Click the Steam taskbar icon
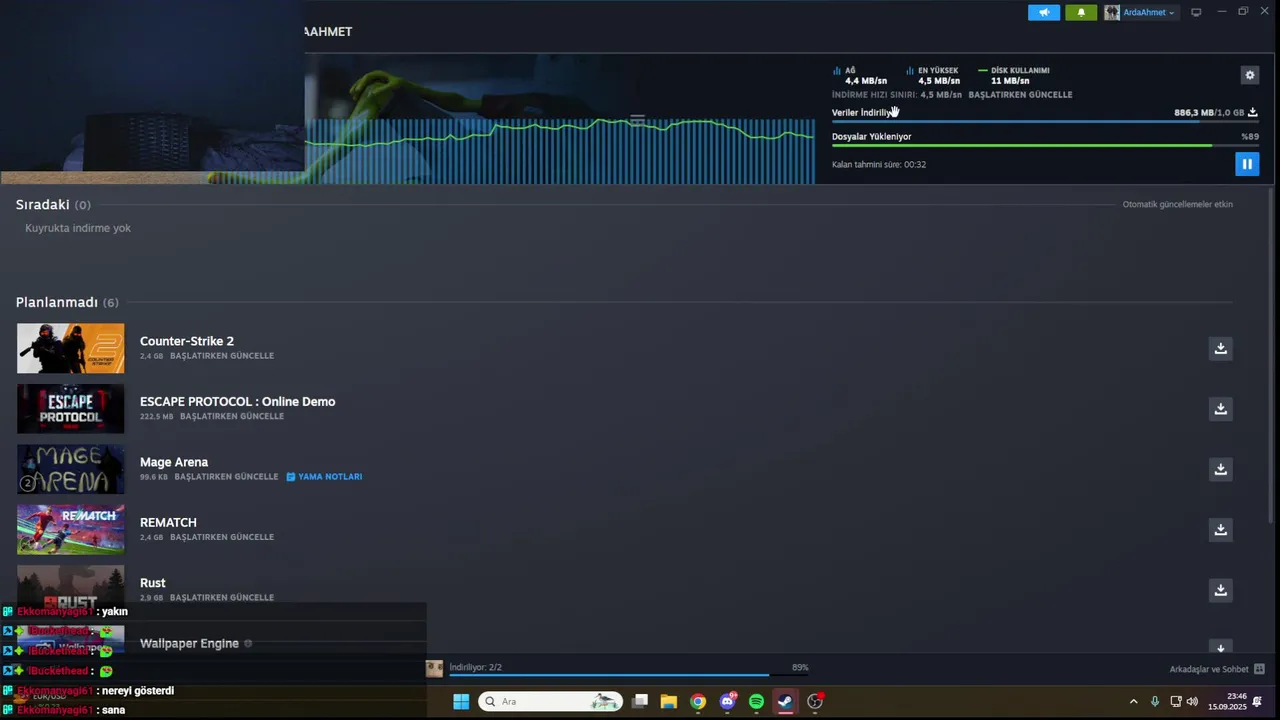 click(x=785, y=702)
